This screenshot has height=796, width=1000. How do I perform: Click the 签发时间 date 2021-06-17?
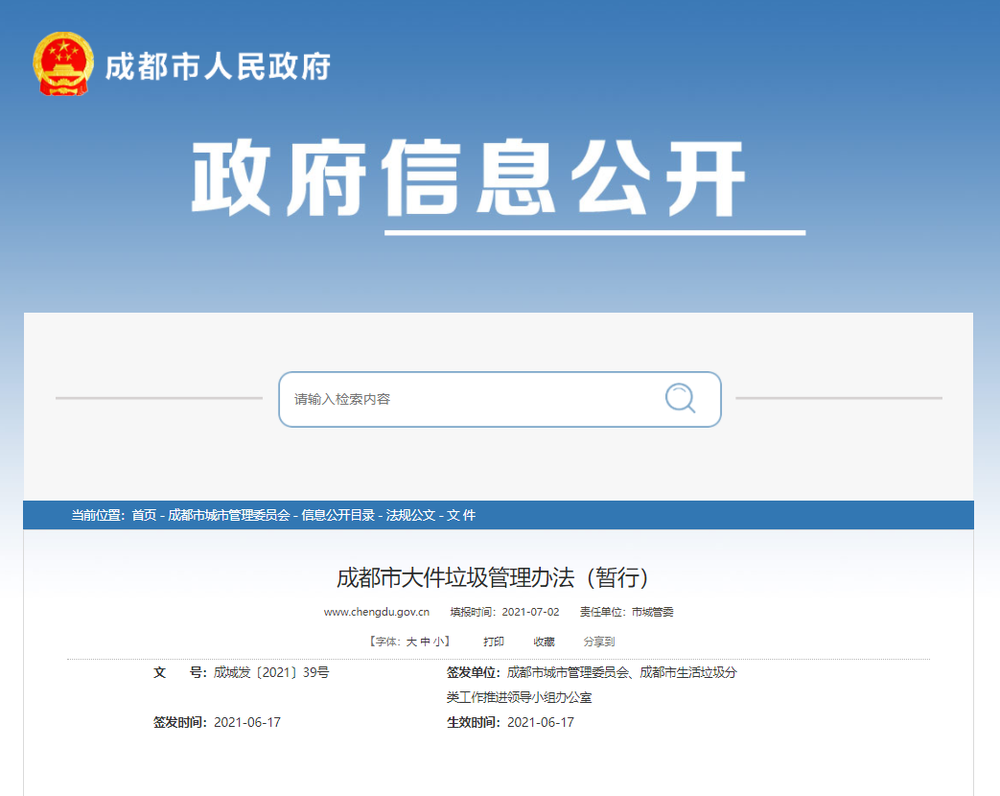(247, 722)
